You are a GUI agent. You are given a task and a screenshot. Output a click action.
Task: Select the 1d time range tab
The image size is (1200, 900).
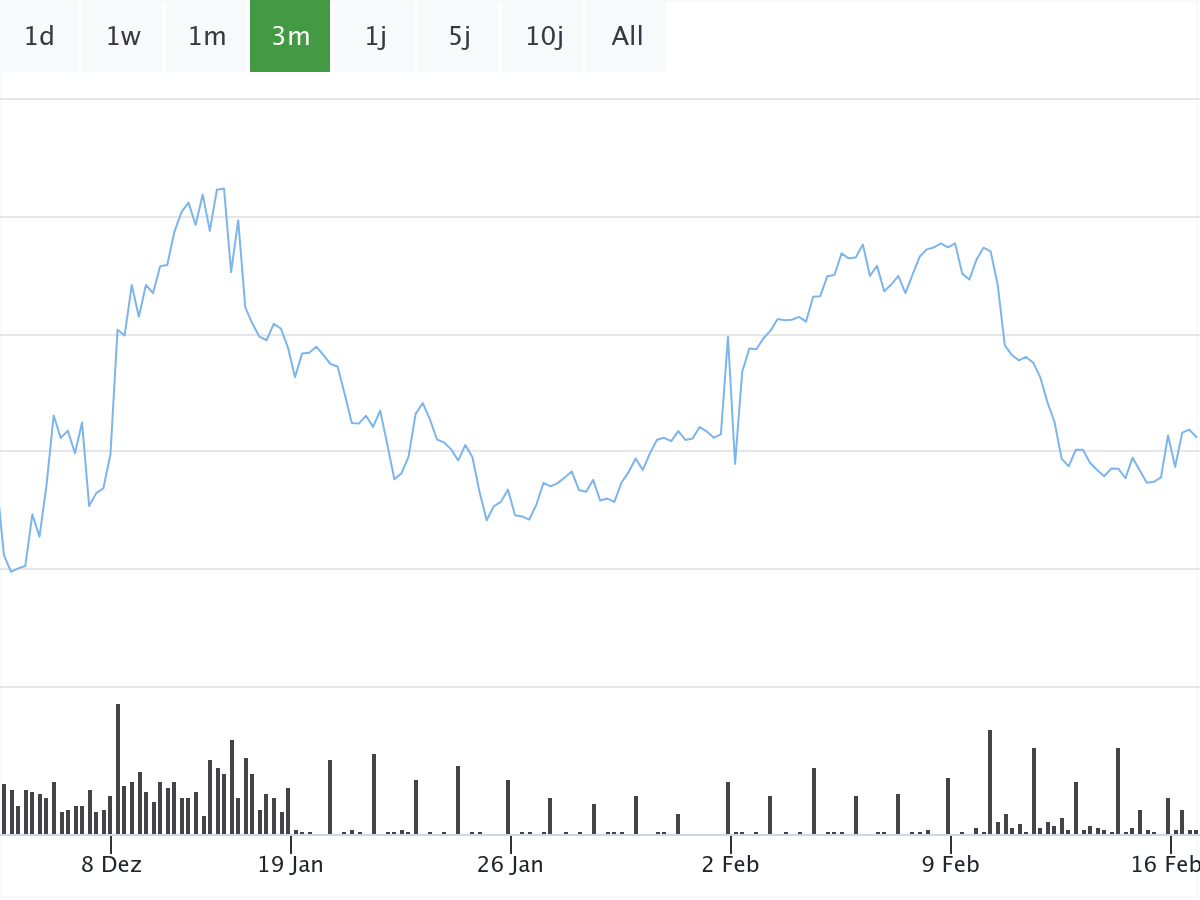click(x=39, y=37)
